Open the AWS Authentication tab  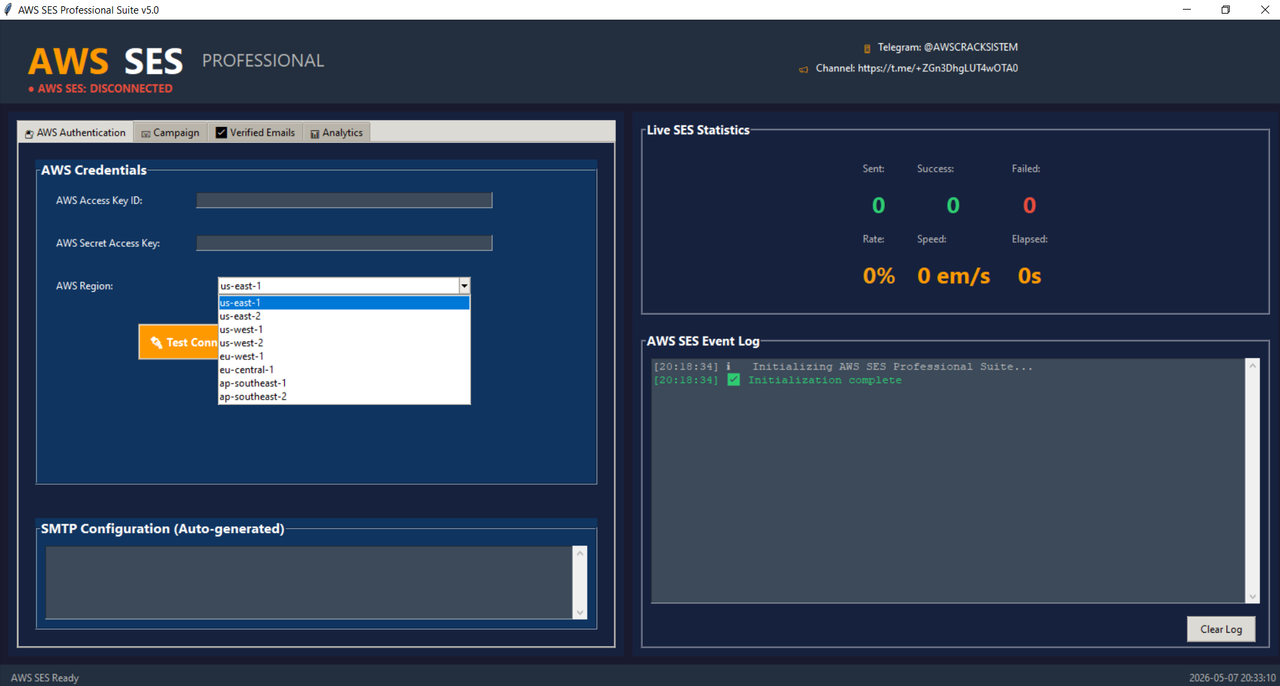point(75,132)
